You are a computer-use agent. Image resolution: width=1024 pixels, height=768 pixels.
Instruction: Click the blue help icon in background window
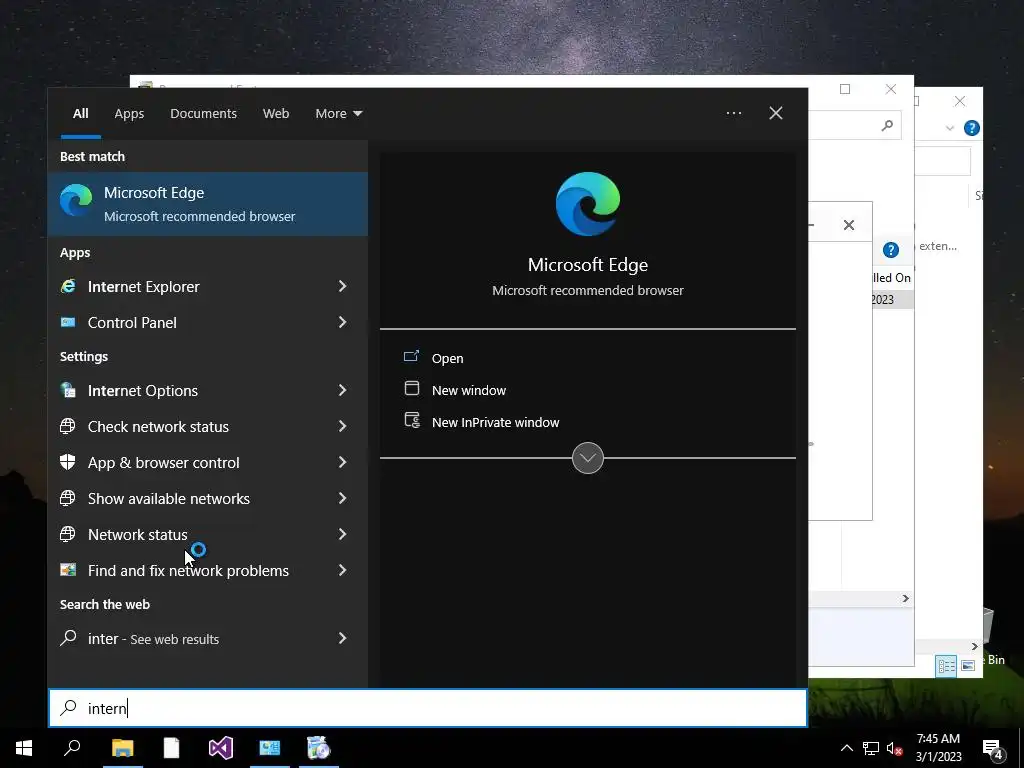click(x=891, y=249)
